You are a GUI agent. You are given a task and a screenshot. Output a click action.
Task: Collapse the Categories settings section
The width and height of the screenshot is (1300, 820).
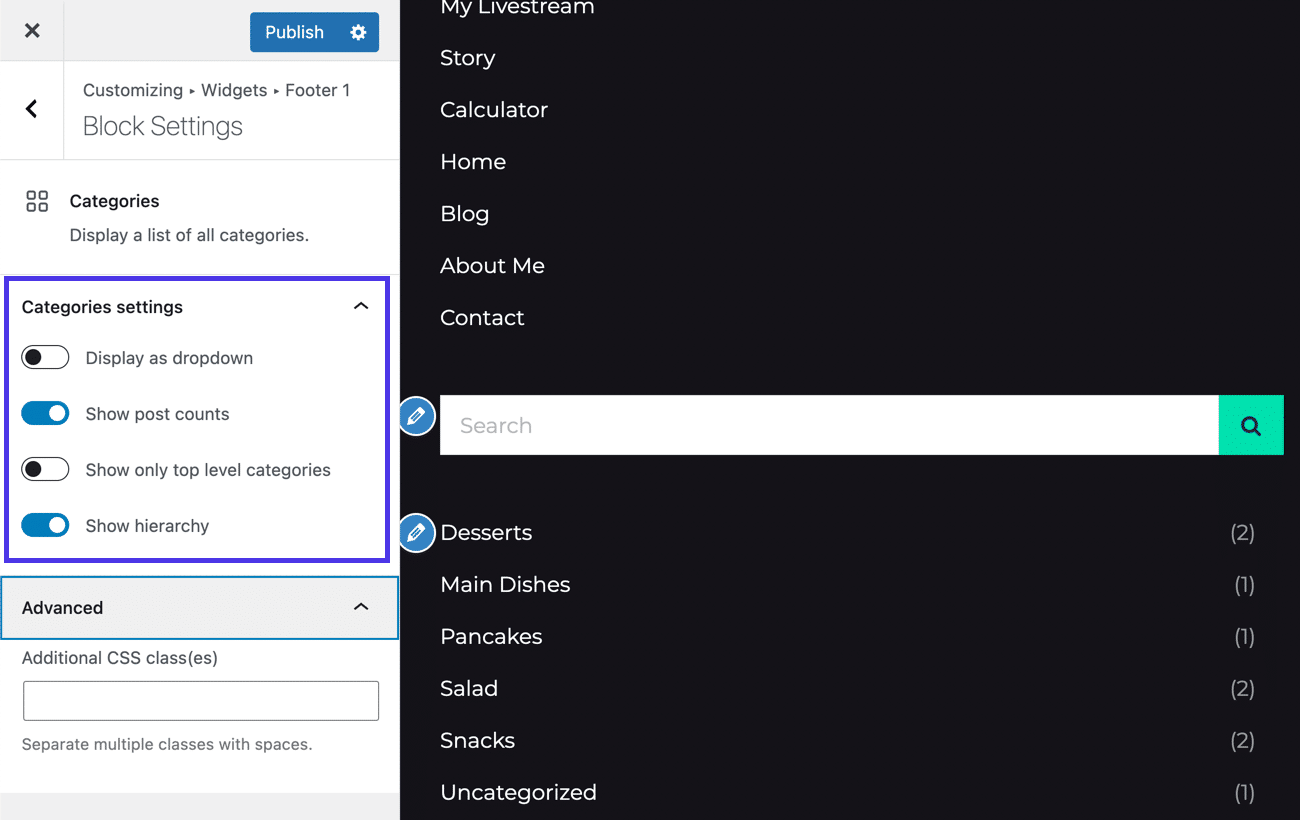[361, 305]
